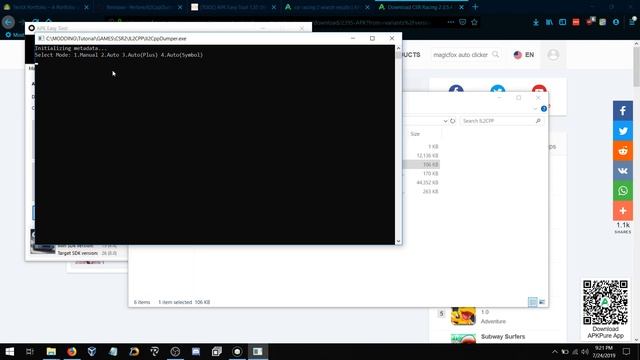Toggle the Firefox sidebar icon
Screen dimensions: 640x360
tap(562, 22)
